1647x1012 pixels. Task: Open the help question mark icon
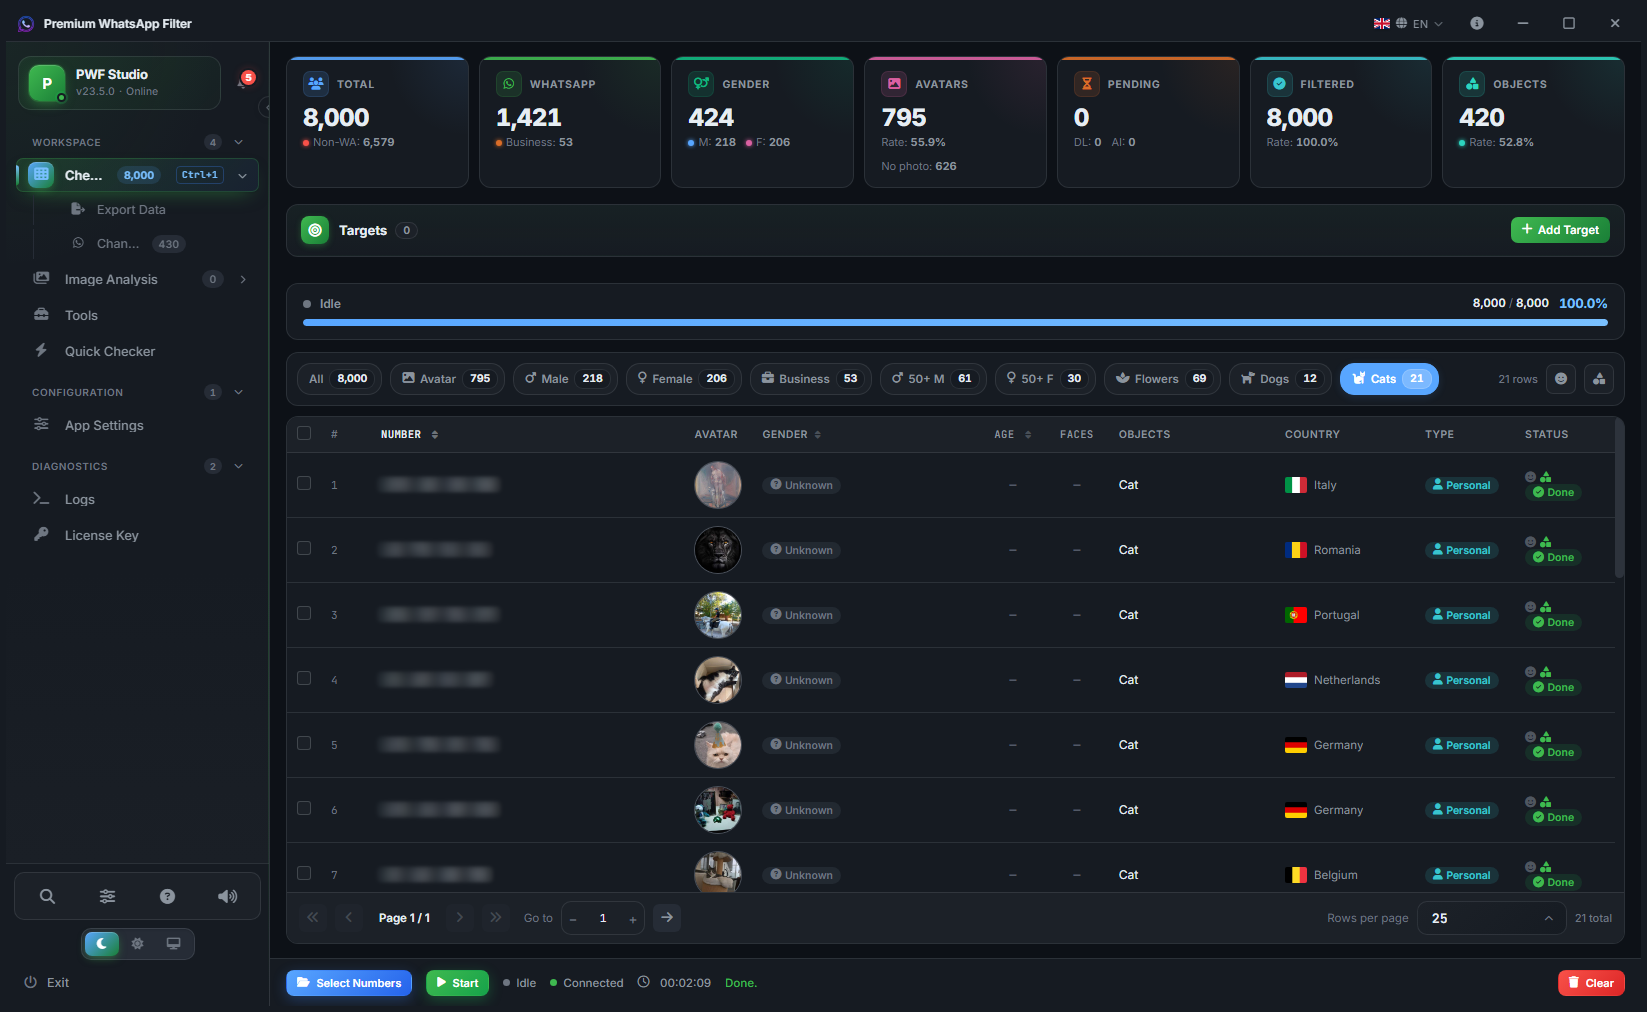pos(167,896)
